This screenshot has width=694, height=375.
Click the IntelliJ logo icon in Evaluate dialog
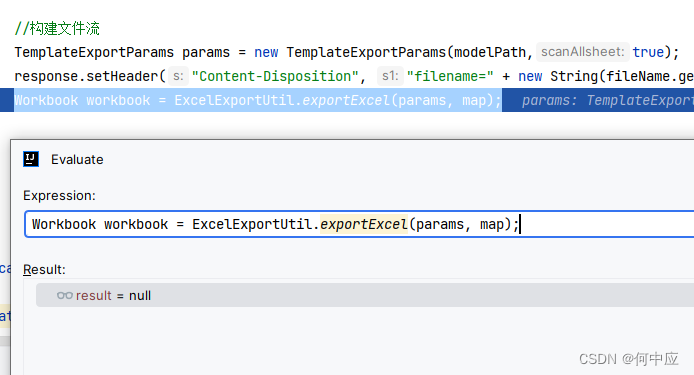coord(31,159)
